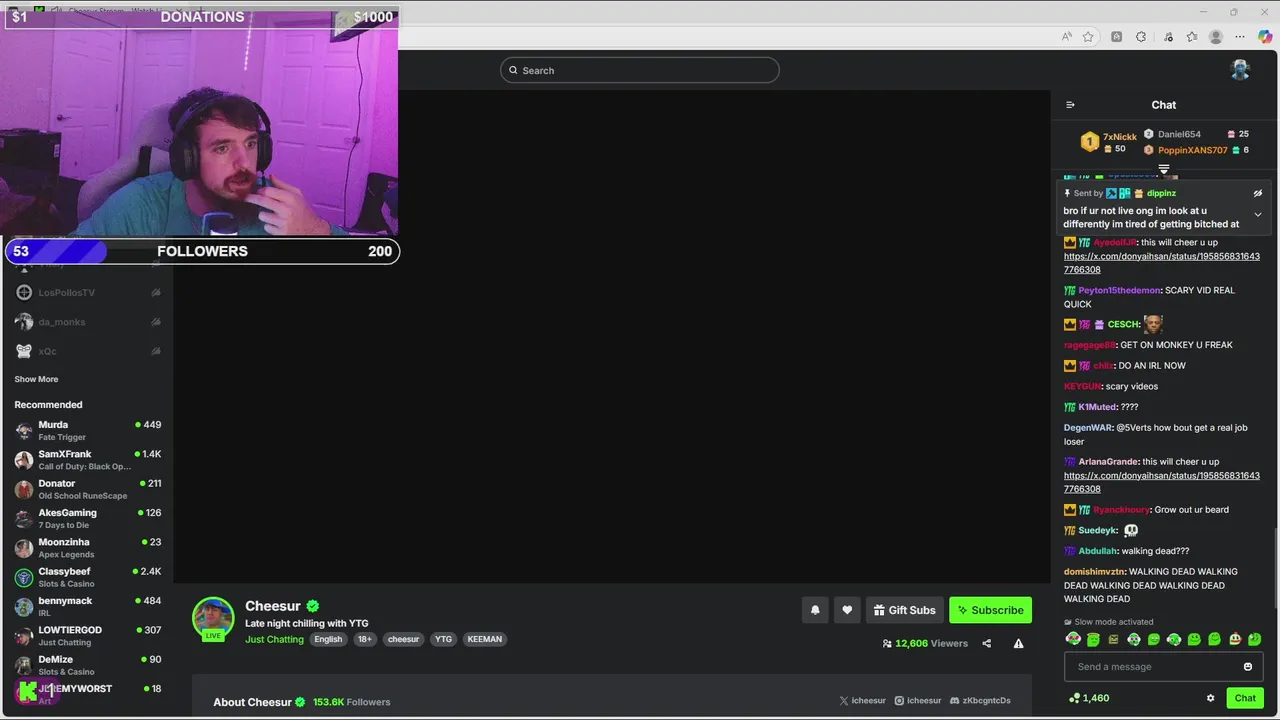This screenshot has height=720, width=1280.
Task: Click username PoppinXANS707 on leaderboard
Action: click(1193, 150)
